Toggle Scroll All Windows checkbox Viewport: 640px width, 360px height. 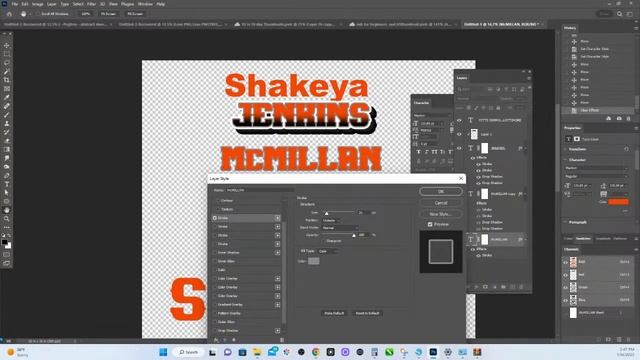point(38,14)
